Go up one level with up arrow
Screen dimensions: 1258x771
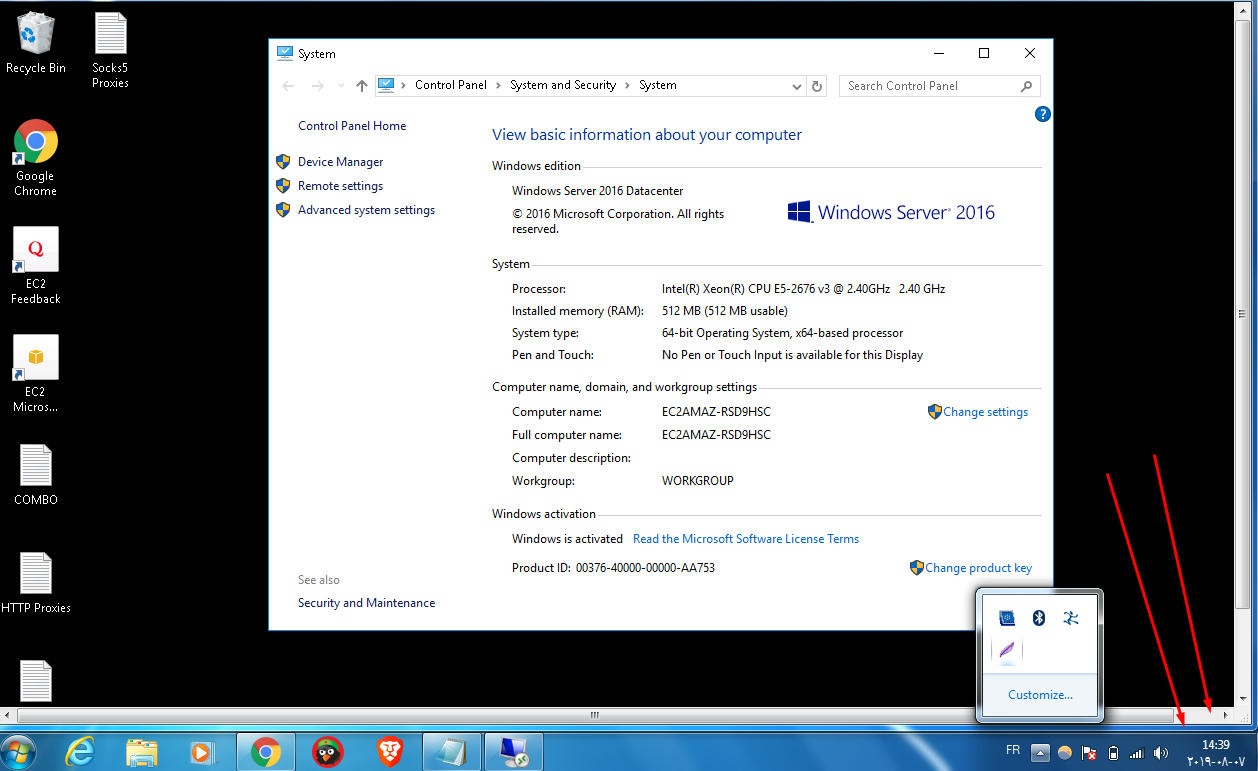point(362,86)
